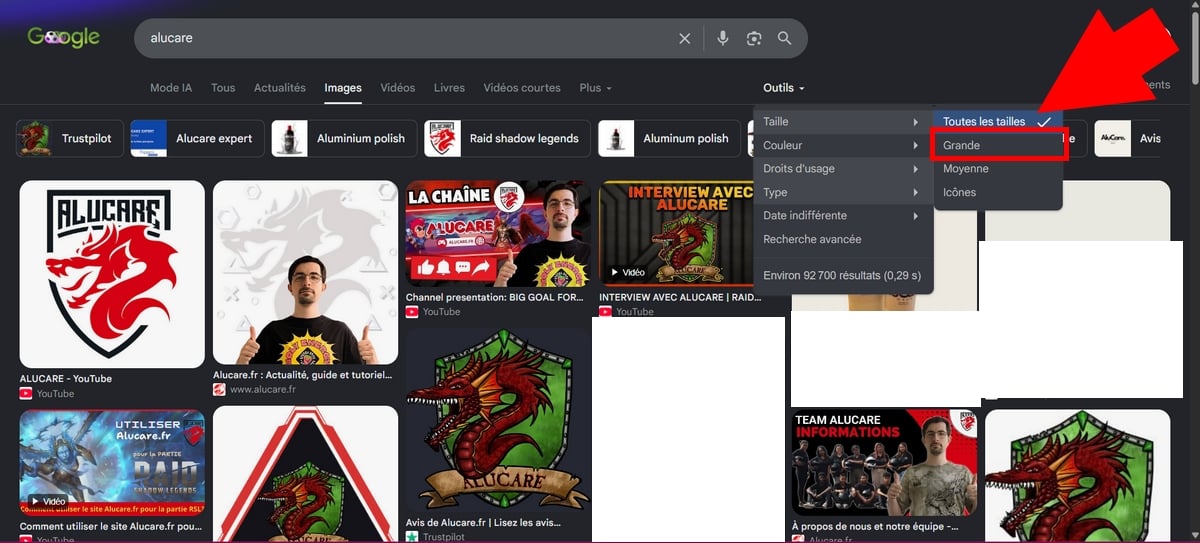The width and height of the screenshot is (1200, 543).
Task: Choose the Icônes size option
Action: (998, 192)
